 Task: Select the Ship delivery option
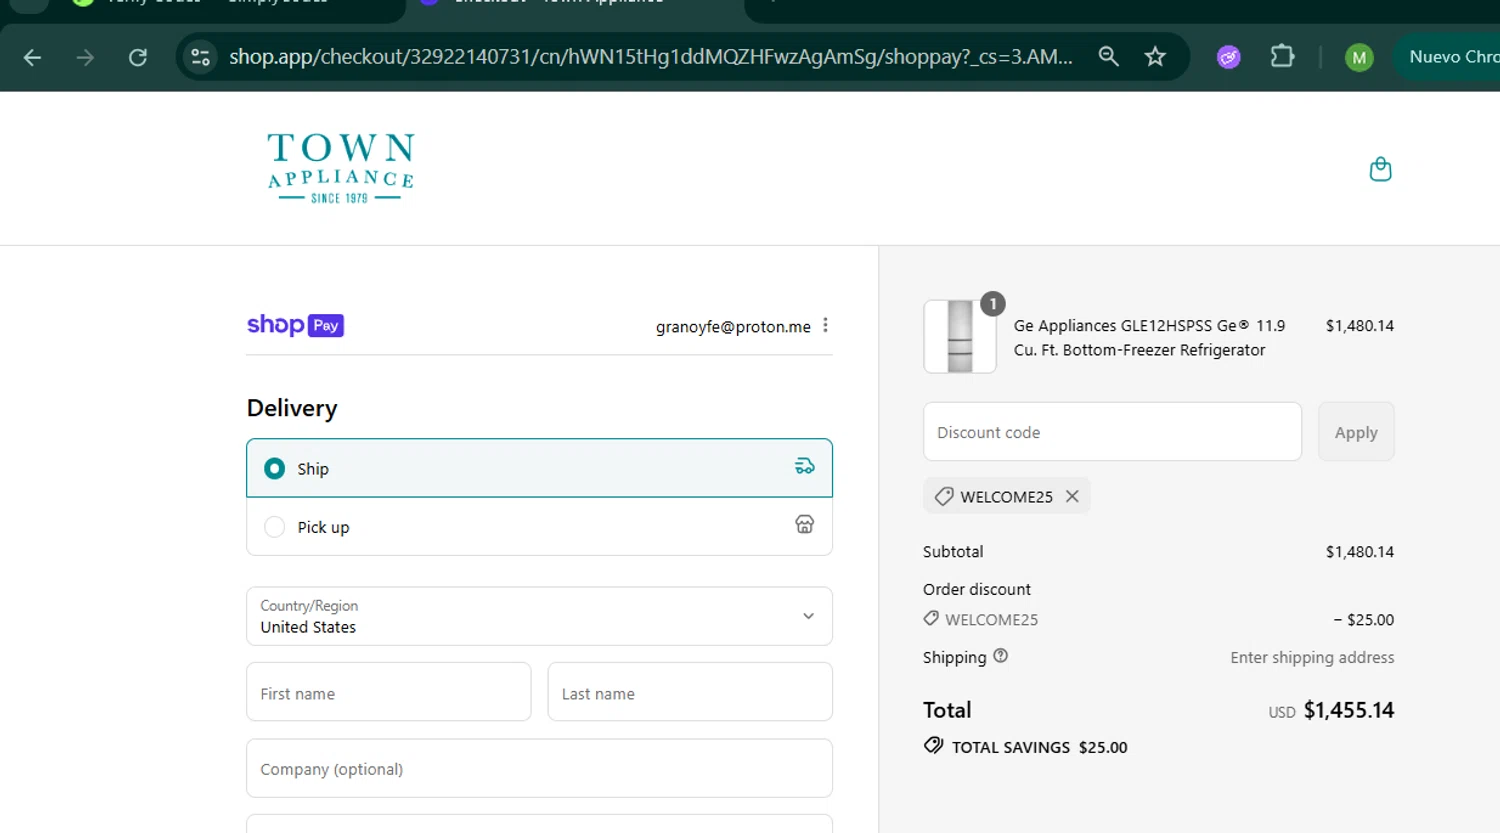click(x=539, y=468)
